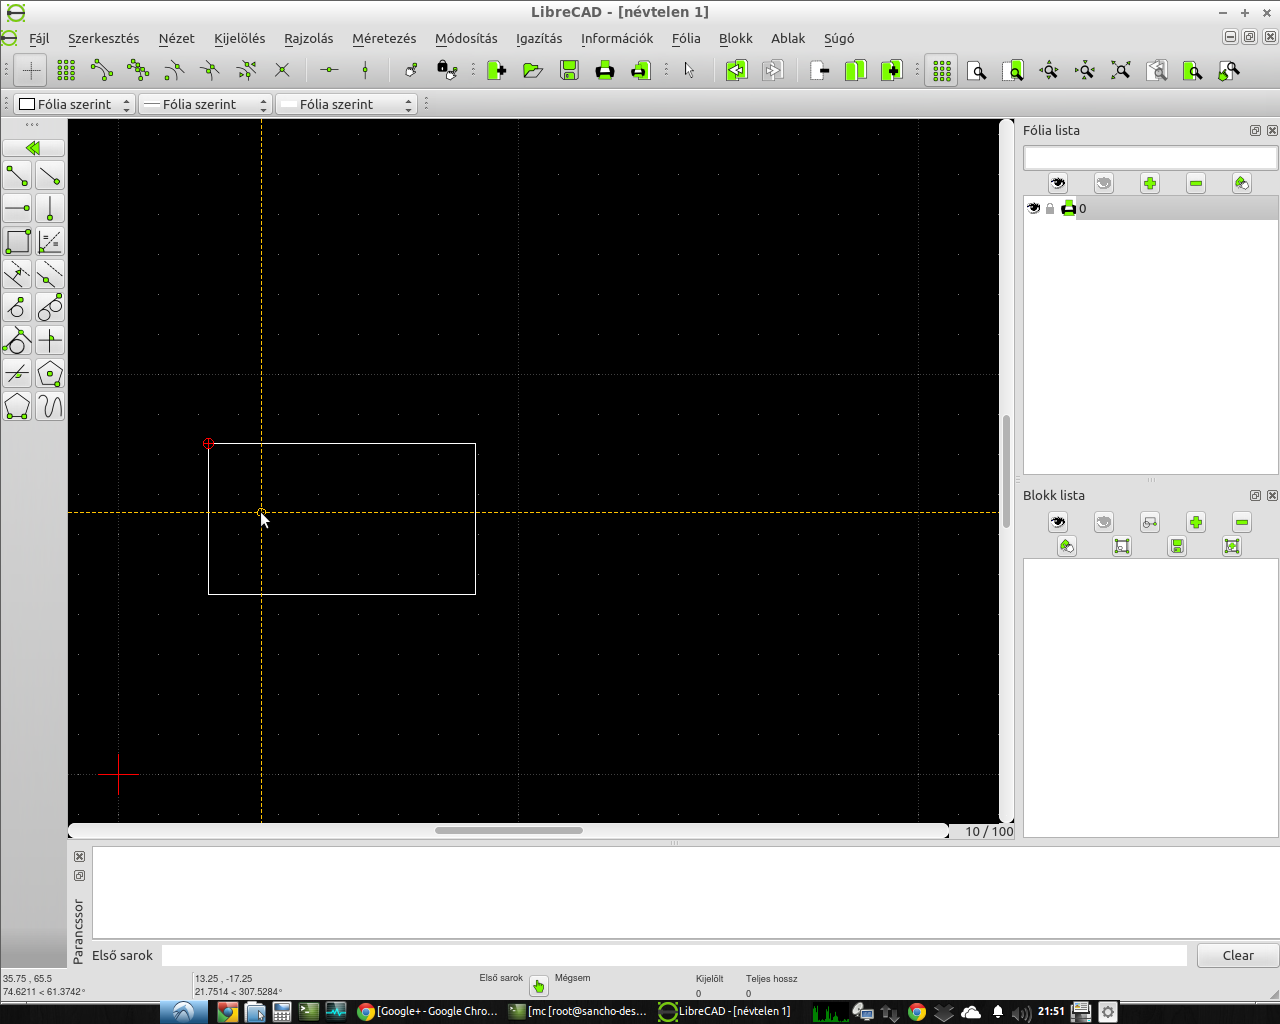1280x1024 pixels.
Task: Click the save drawing icon
Action: 569,70
